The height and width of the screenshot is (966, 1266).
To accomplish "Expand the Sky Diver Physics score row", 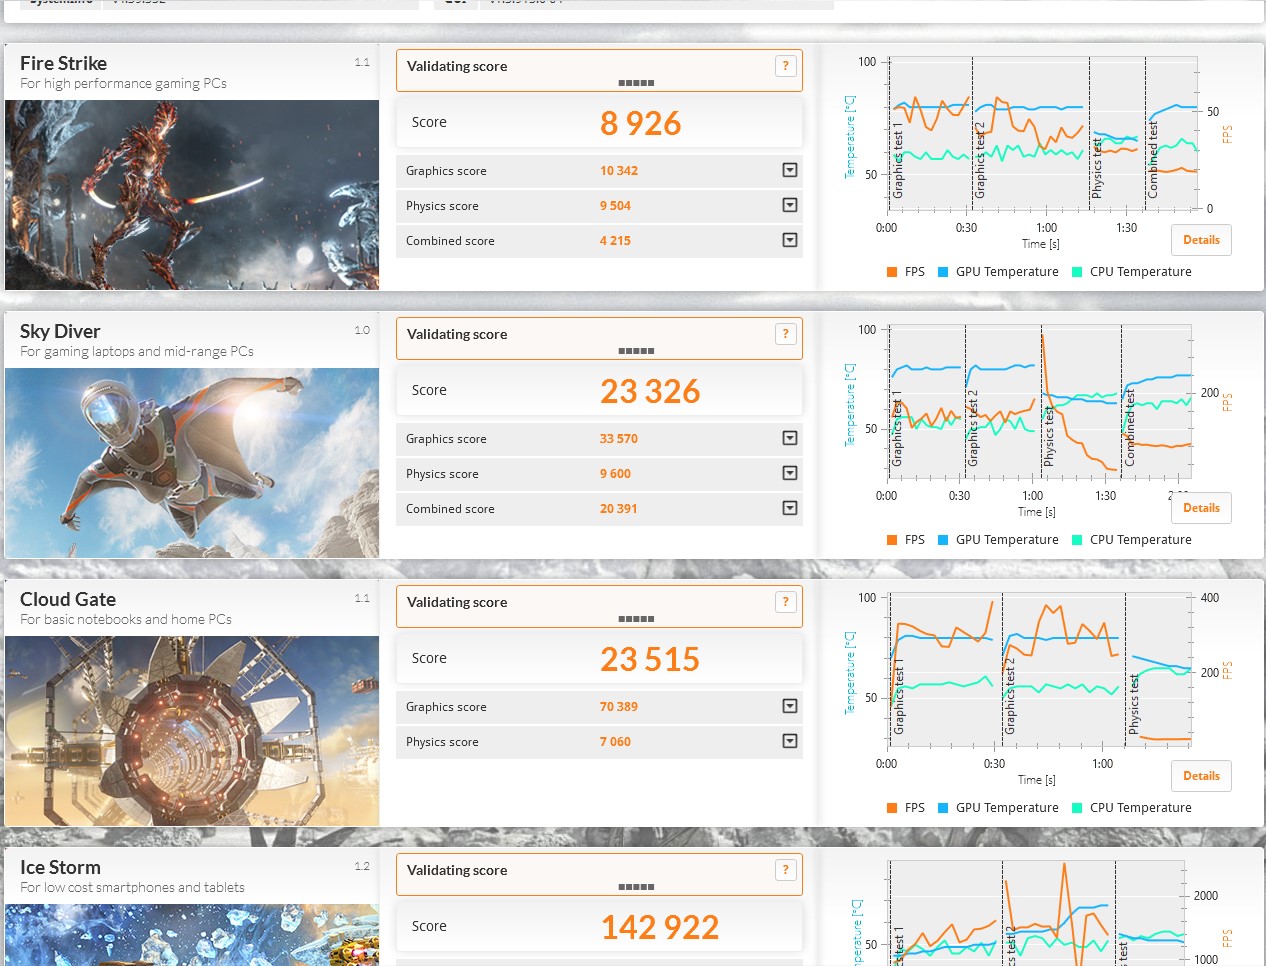I will tap(789, 474).
